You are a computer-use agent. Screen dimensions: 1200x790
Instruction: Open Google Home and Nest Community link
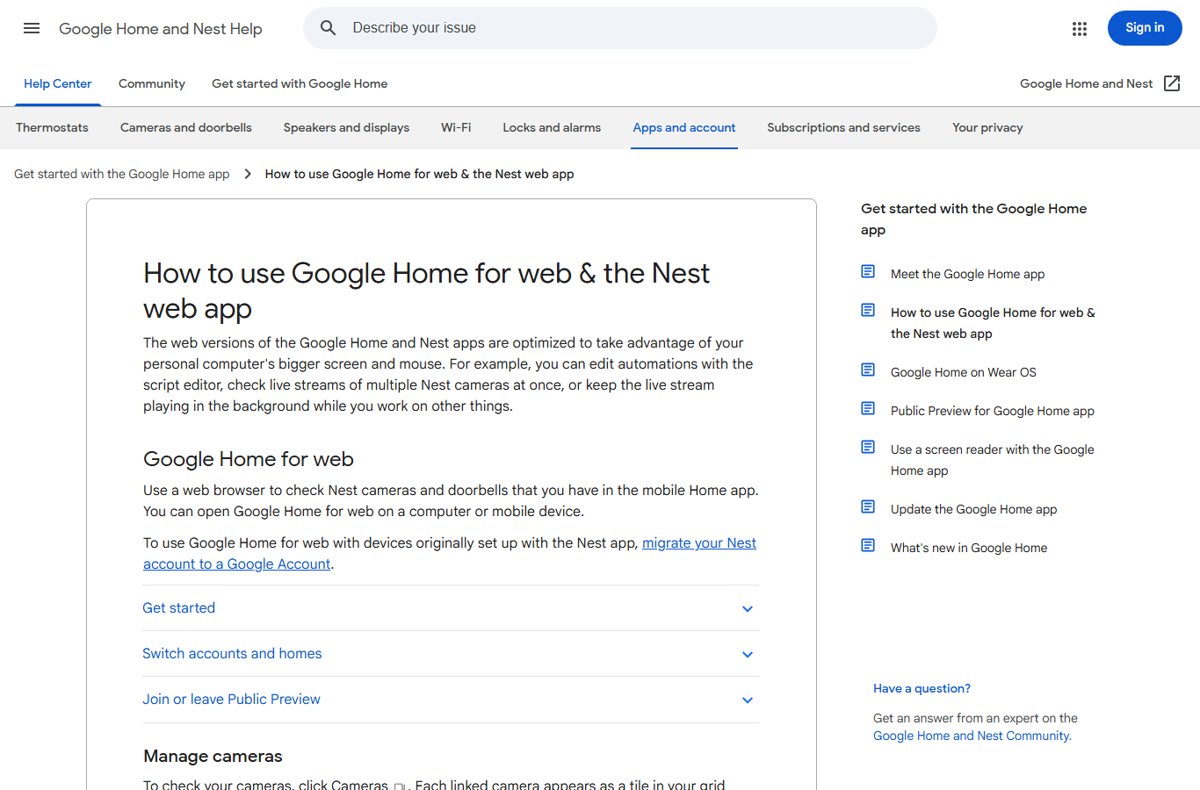pos(972,736)
